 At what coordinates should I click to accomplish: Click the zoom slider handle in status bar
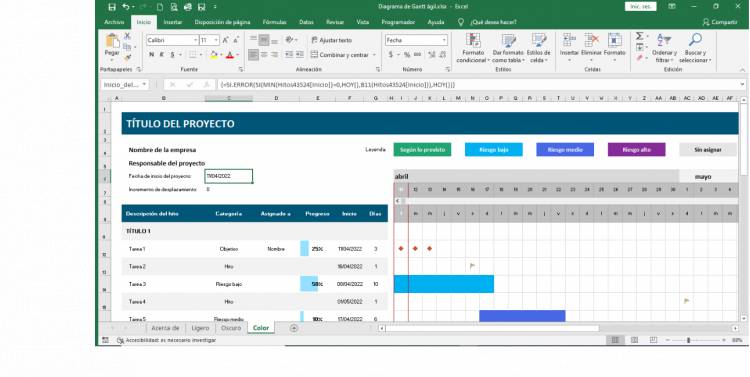pyautogui.click(x=688, y=340)
